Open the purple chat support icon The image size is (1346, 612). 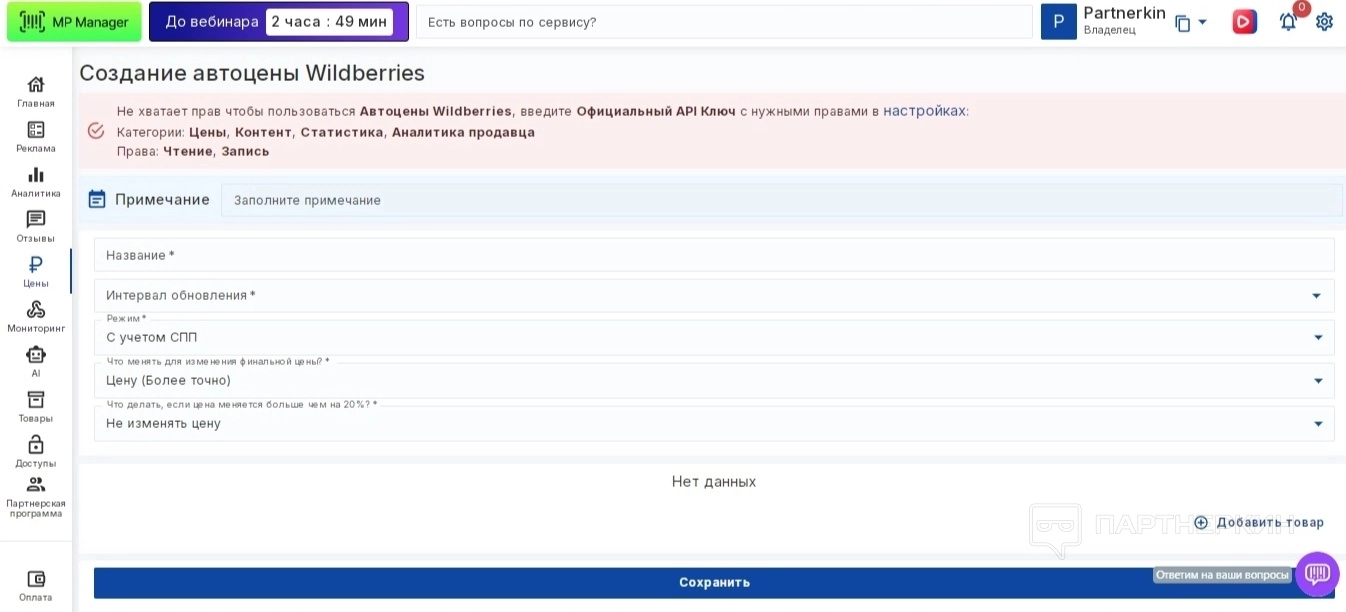point(1317,574)
